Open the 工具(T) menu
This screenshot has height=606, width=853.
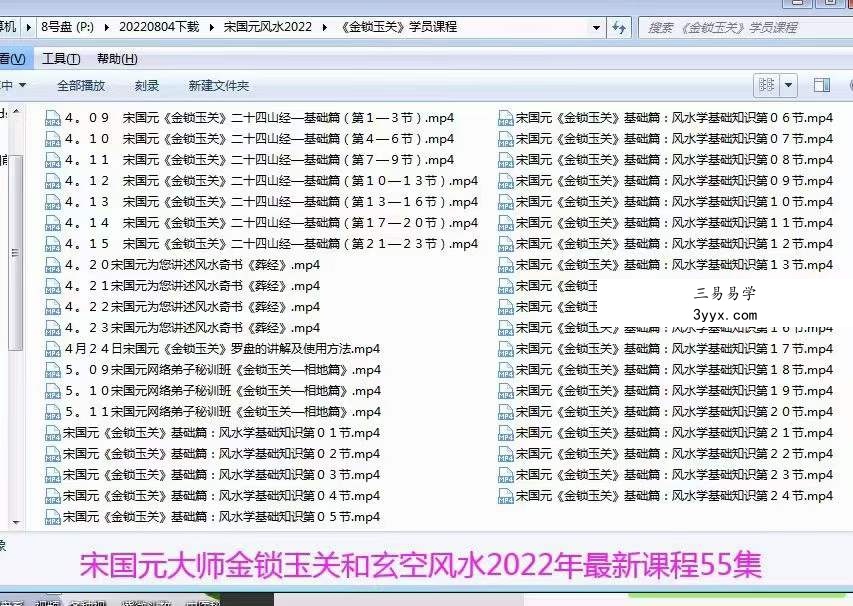[61, 59]
